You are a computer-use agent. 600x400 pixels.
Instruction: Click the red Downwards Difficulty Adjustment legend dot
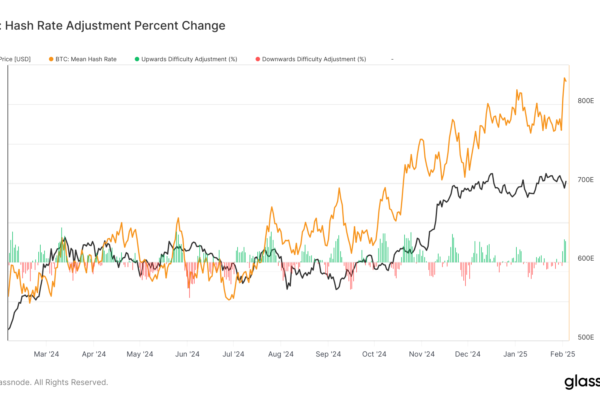point(258,60)
